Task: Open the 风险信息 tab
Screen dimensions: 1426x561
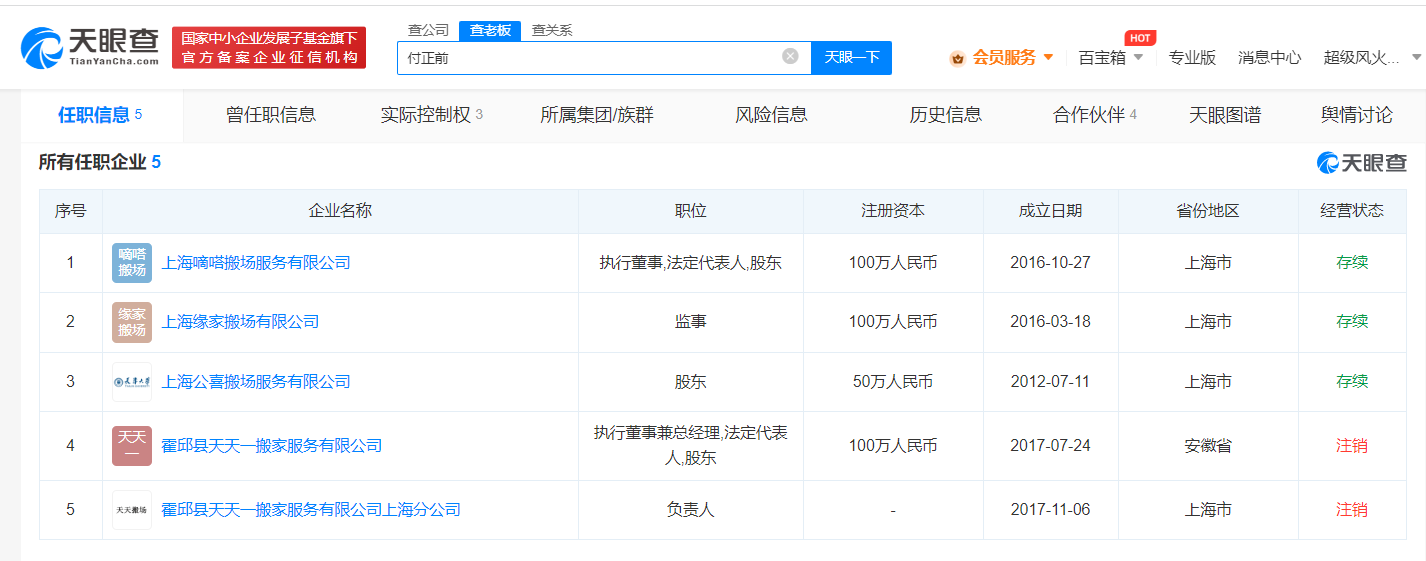Action: pos(771,115)
